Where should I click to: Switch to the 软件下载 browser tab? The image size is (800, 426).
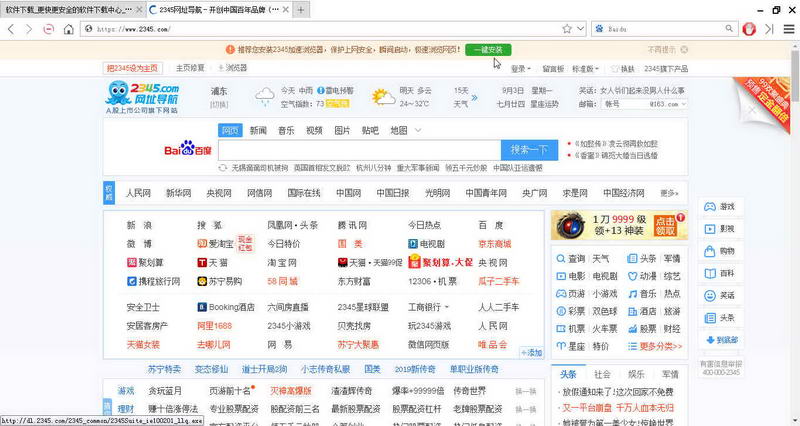(72, 10)
